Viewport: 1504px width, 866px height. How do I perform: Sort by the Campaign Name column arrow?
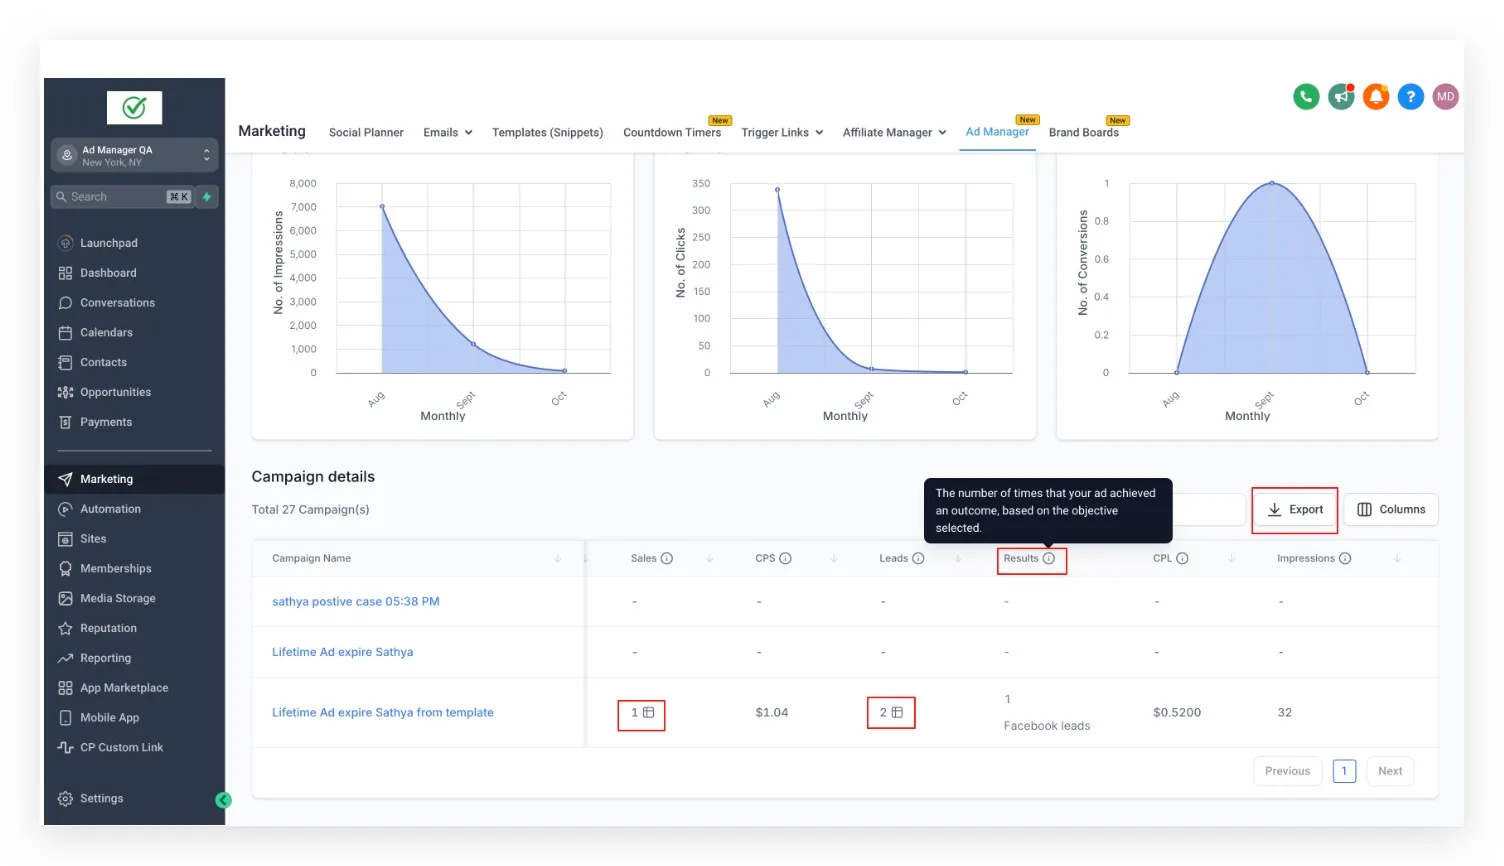[x=558, y=559]
